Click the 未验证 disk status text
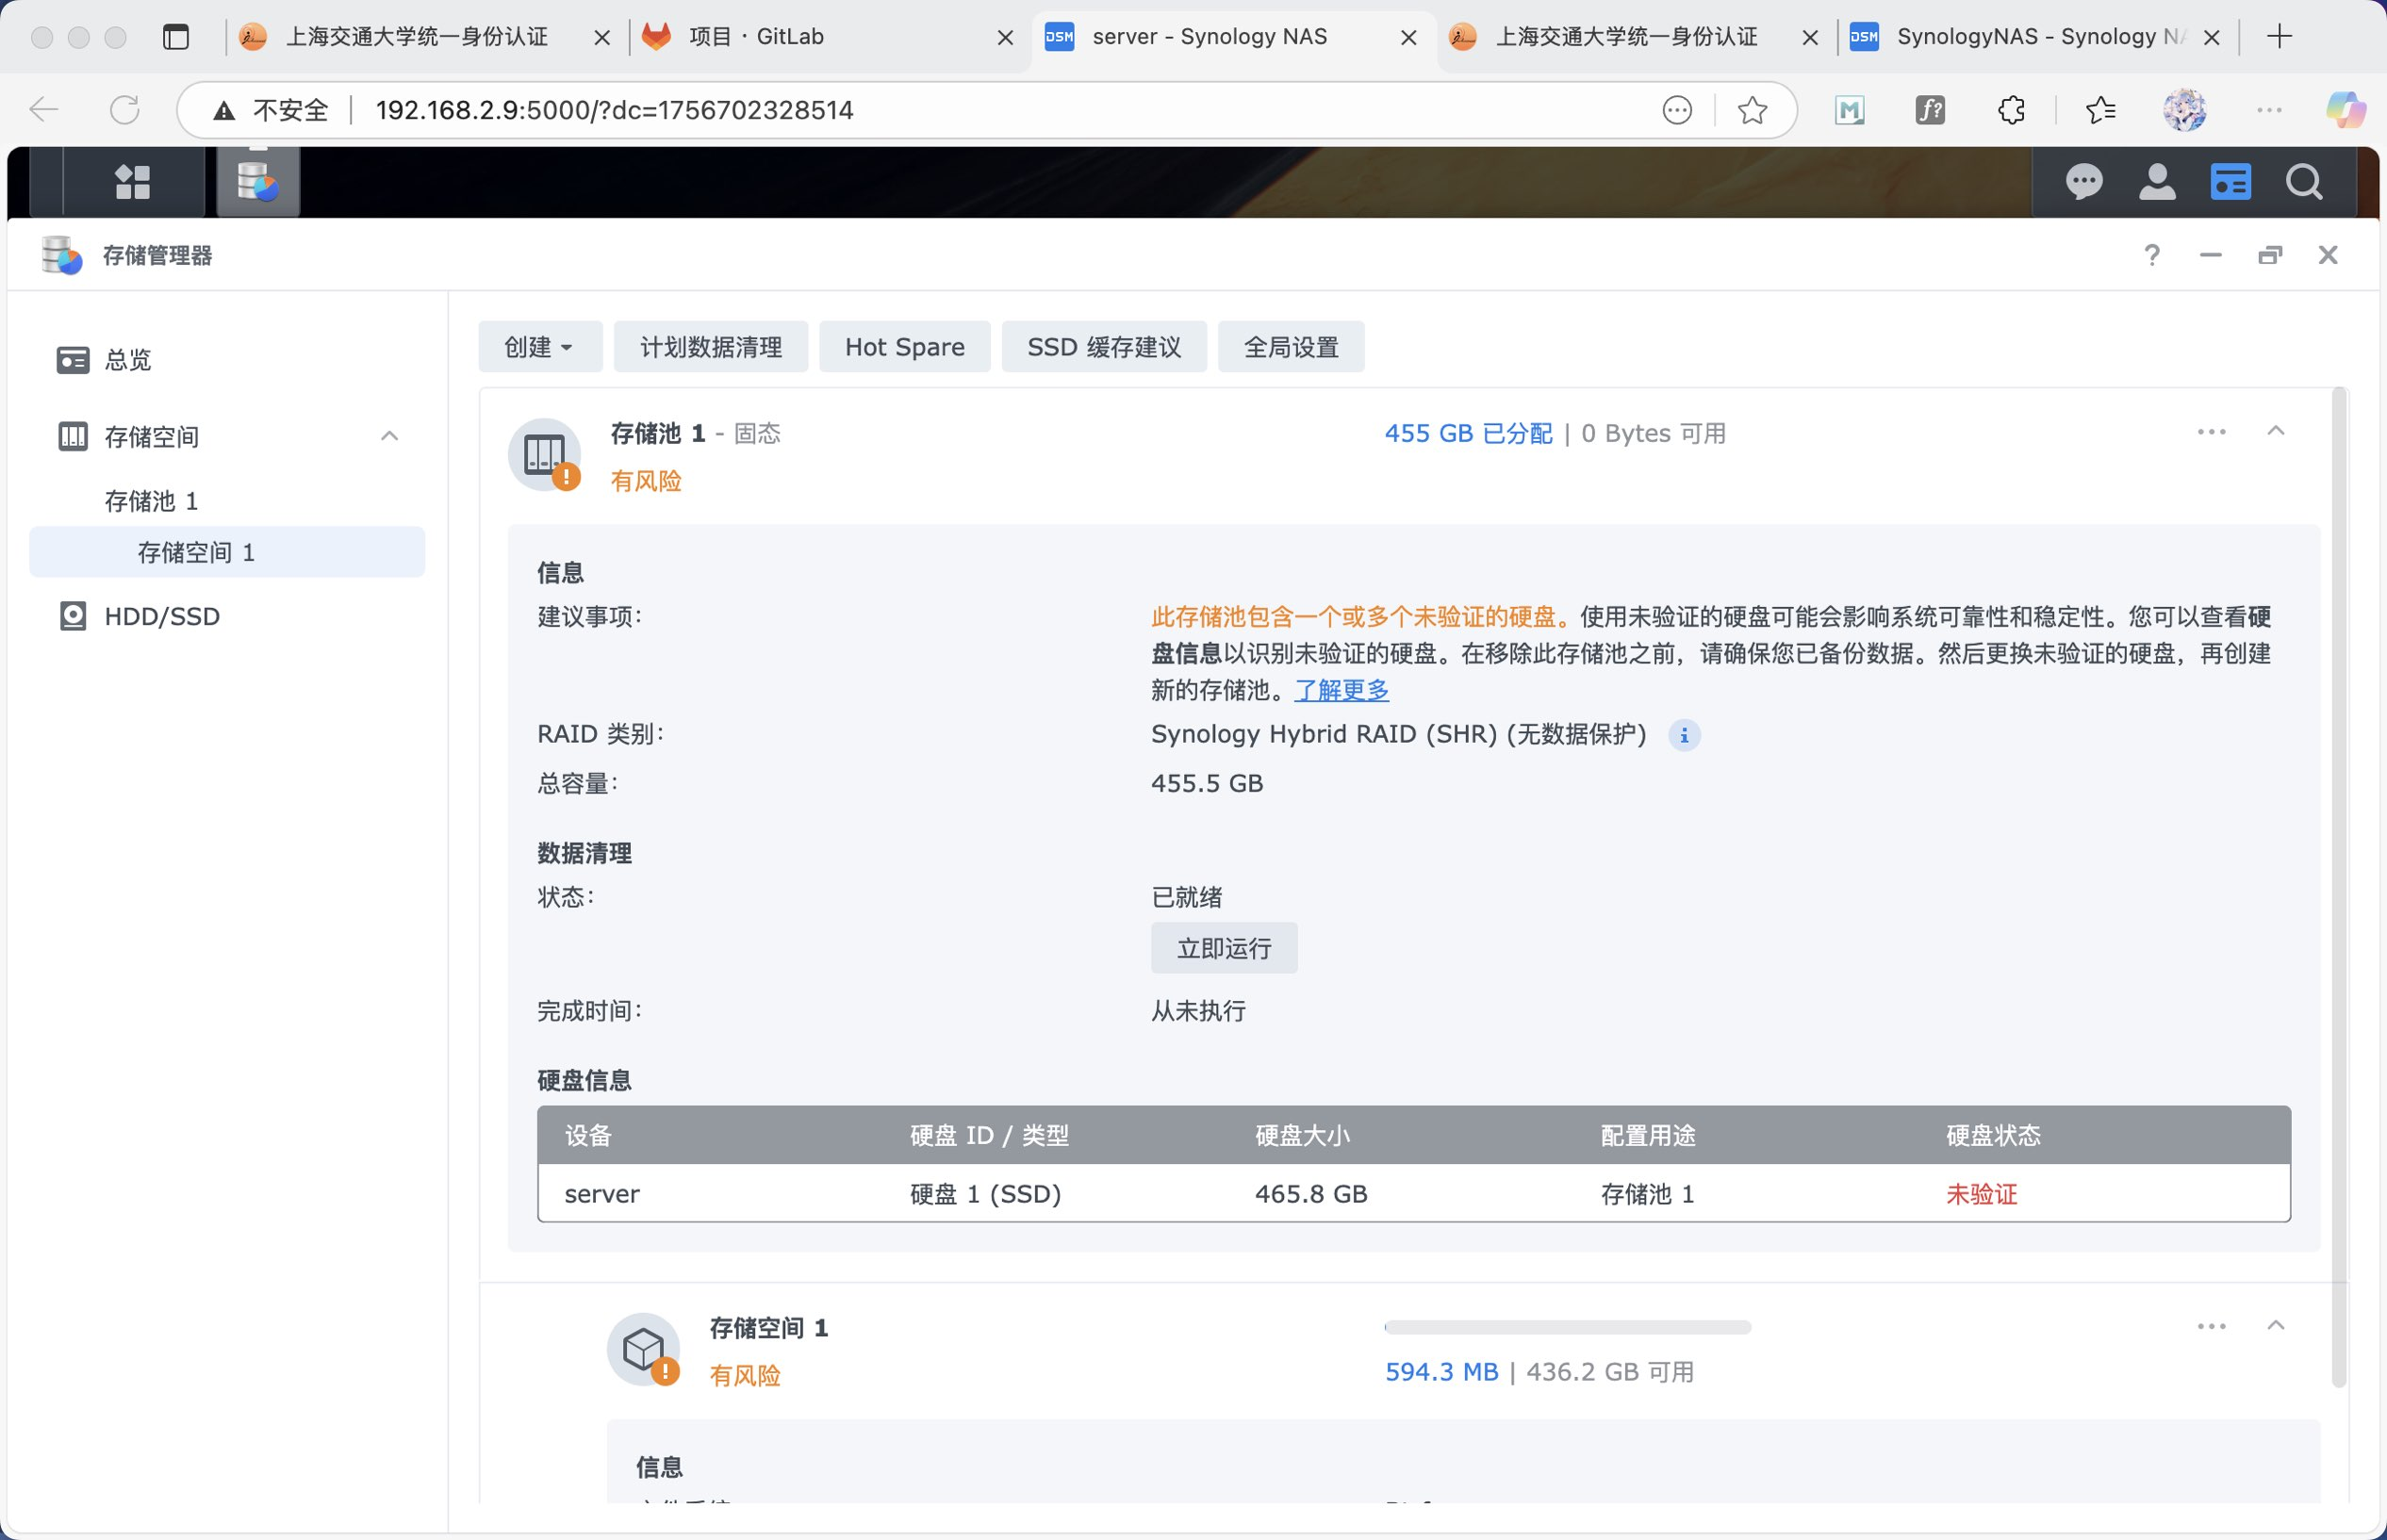Image resolution: width=2387 pixels, height=1540 pixels. pos(1981,1194)
